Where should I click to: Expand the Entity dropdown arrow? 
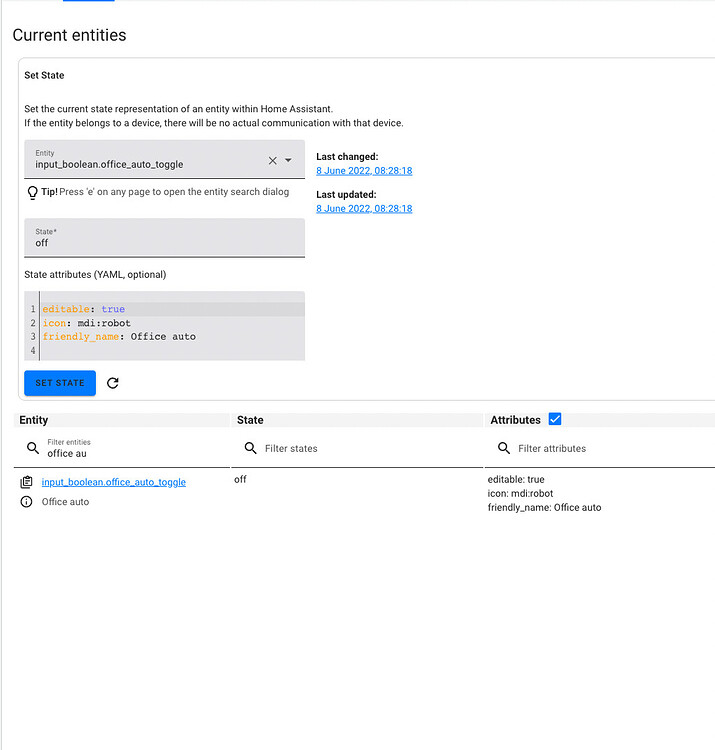289,160
